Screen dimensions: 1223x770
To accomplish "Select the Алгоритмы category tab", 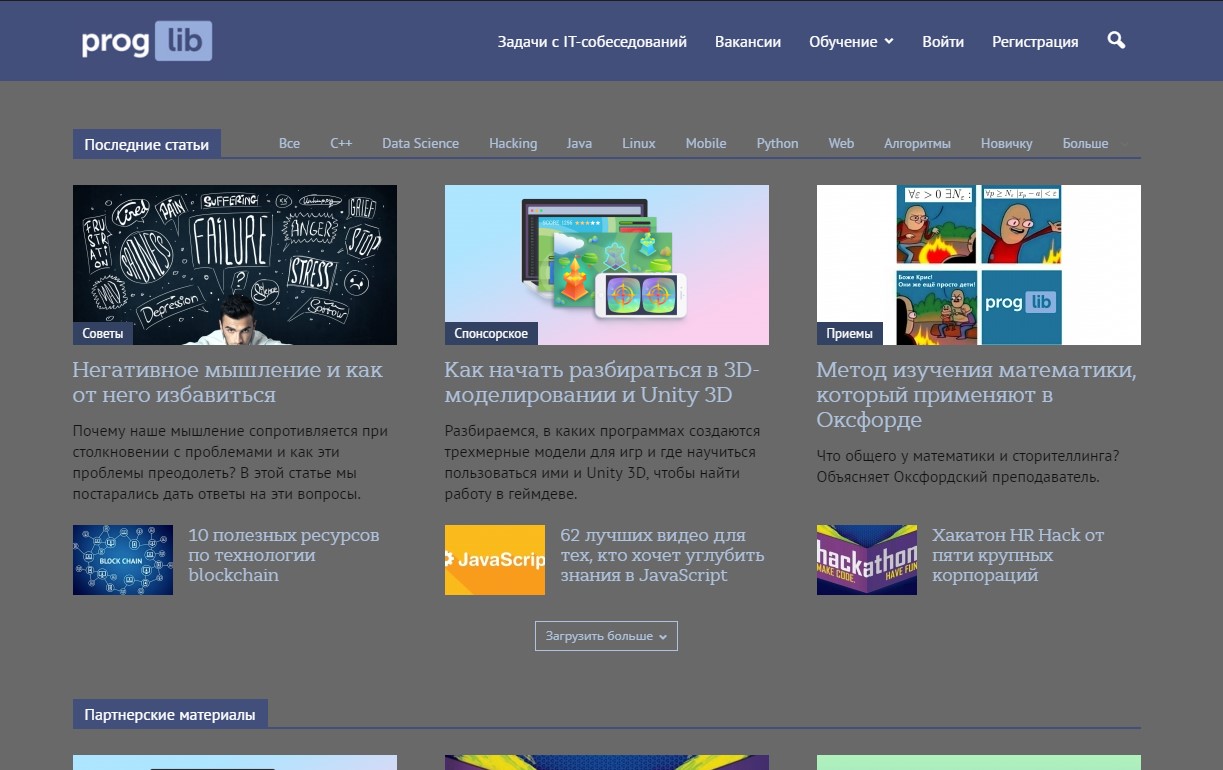I will tap(917, 143).
